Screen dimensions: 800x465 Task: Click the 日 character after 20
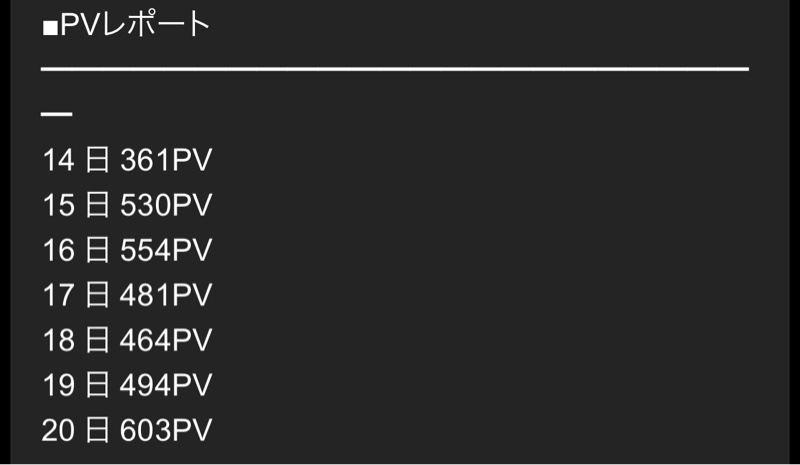97,429
